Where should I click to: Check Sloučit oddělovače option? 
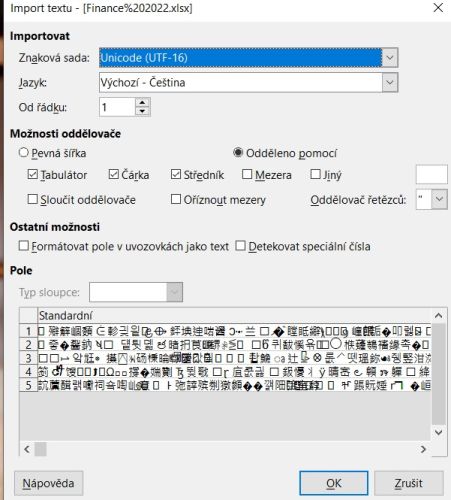[x=33, y=199]
